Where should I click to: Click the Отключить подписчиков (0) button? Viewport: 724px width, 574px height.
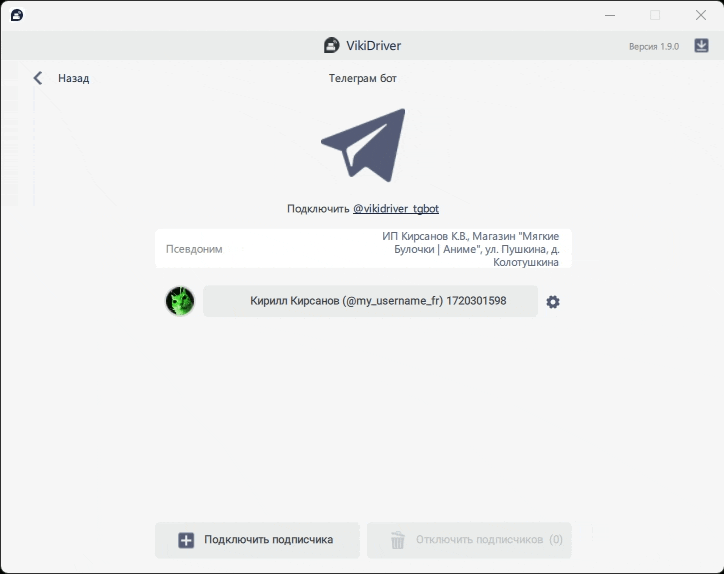pyautogui.click(x=469, y=540)
